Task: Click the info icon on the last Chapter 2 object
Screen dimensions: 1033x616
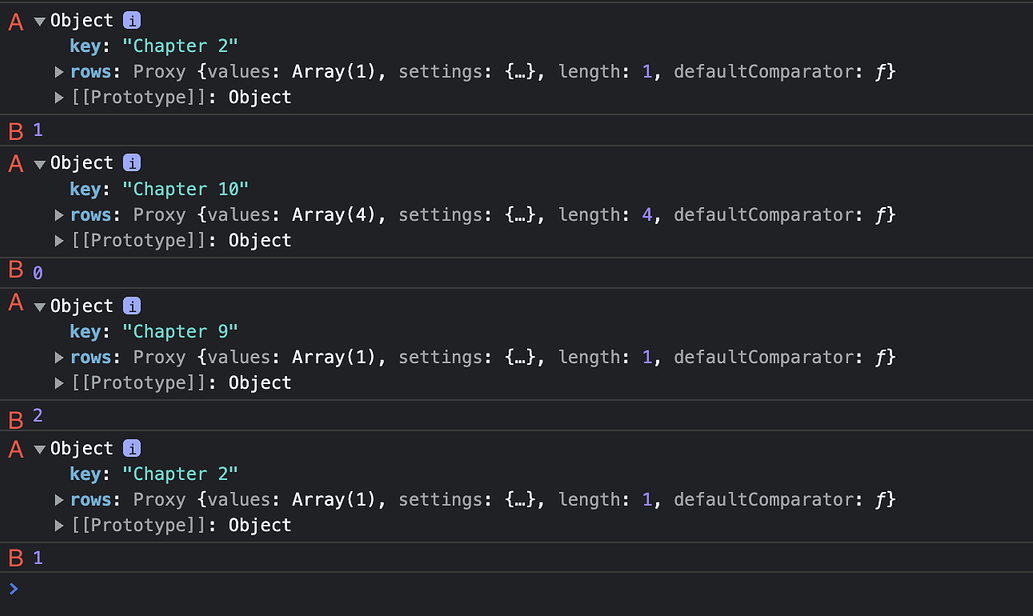Action: [131, 448]
